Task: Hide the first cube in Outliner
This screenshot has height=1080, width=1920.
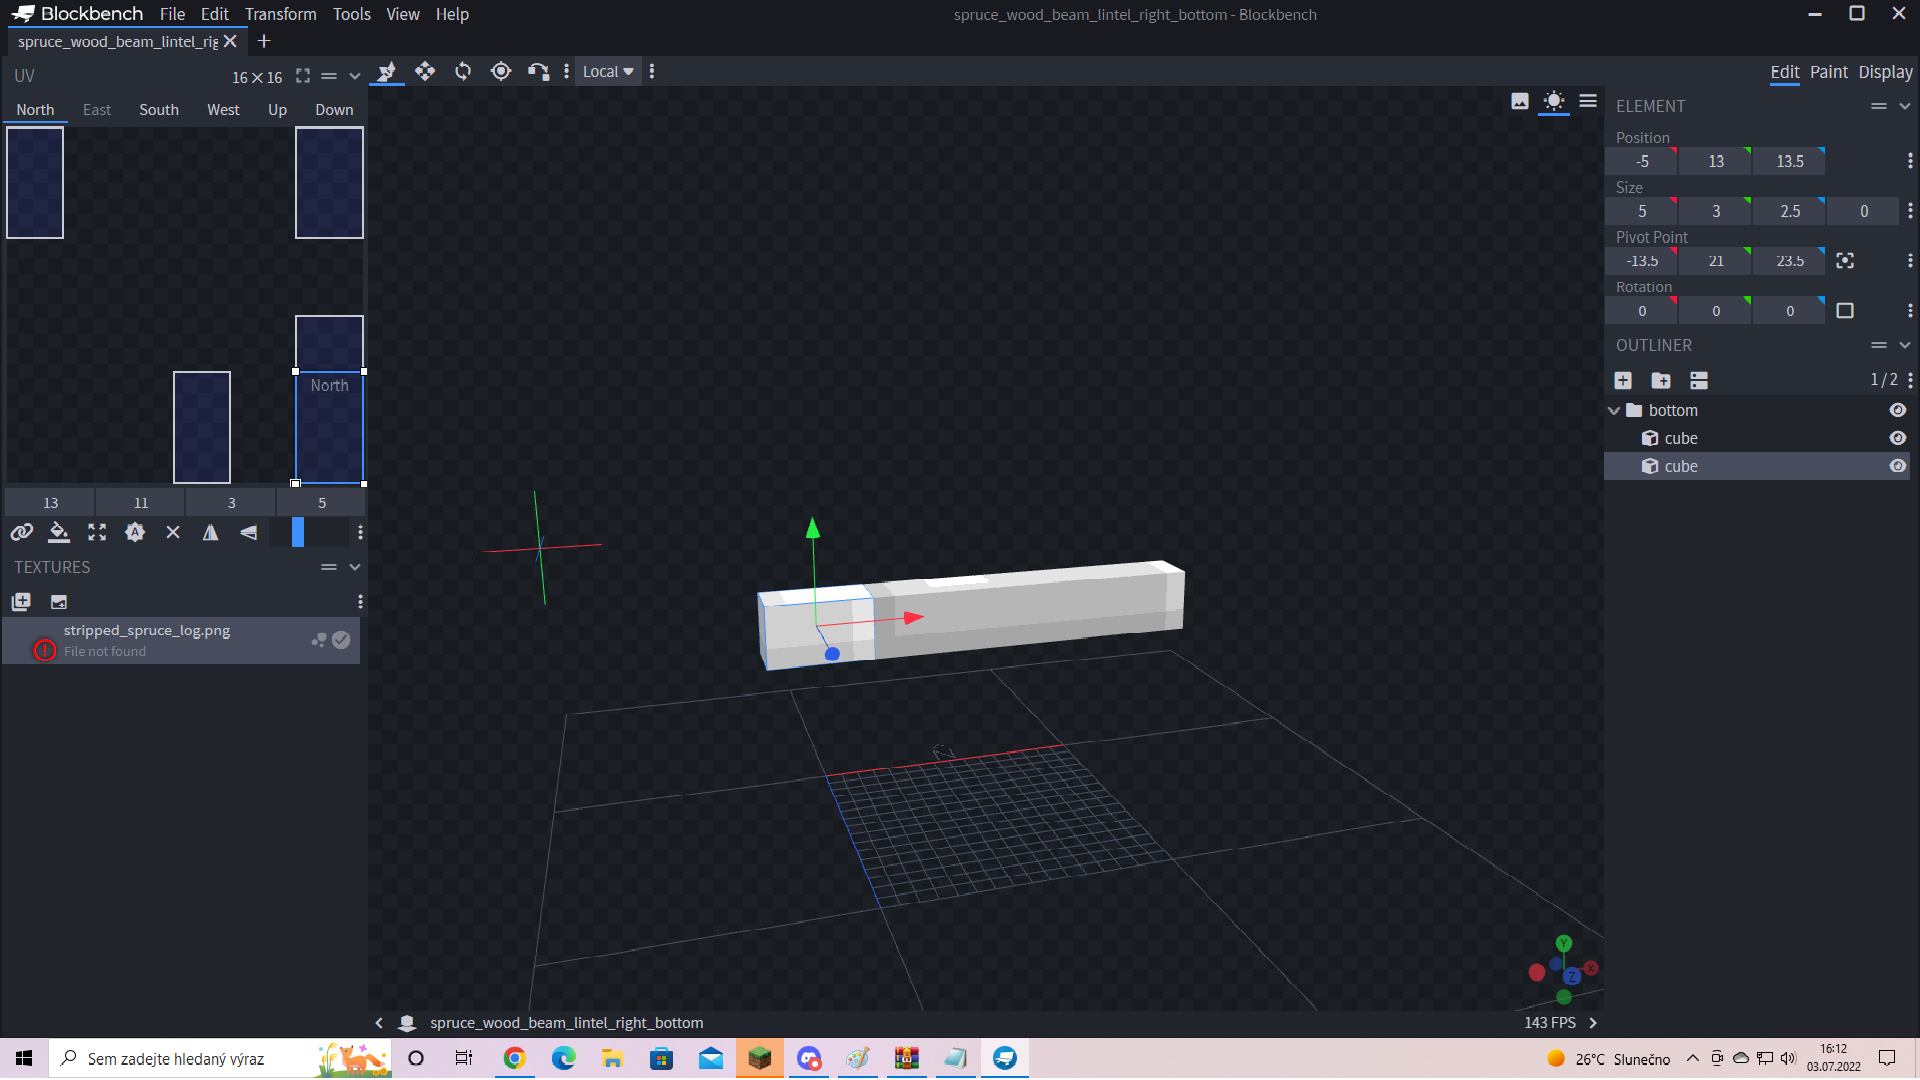Action: point(1897,438)
